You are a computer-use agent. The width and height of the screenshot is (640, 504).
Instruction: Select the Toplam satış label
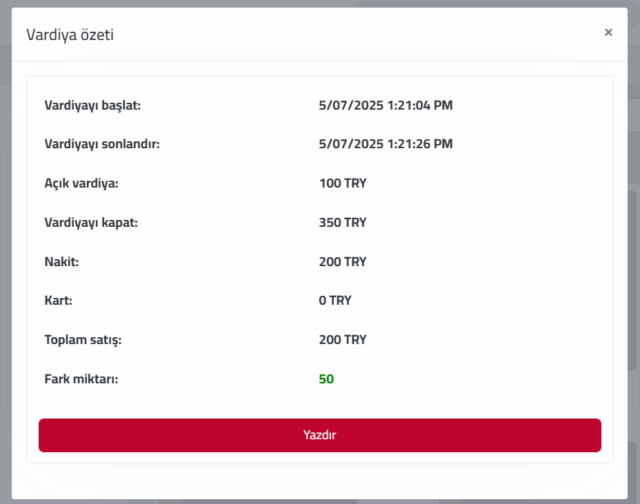(x=82, y=340)
